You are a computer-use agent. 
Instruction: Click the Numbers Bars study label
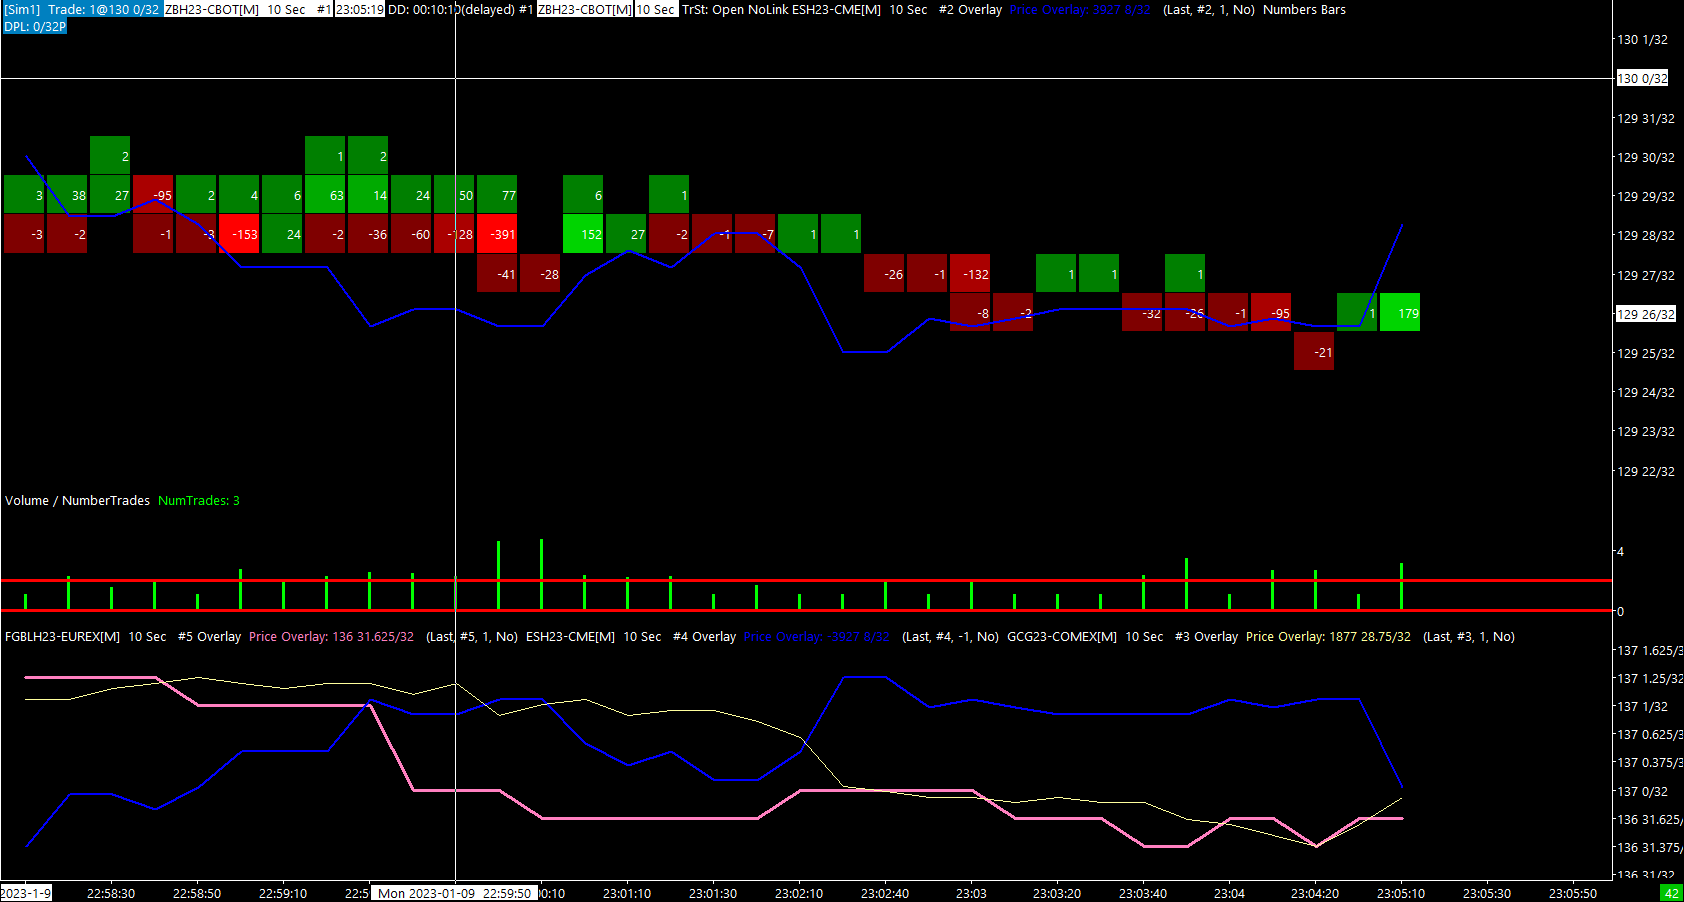[x=1304, y=10]
